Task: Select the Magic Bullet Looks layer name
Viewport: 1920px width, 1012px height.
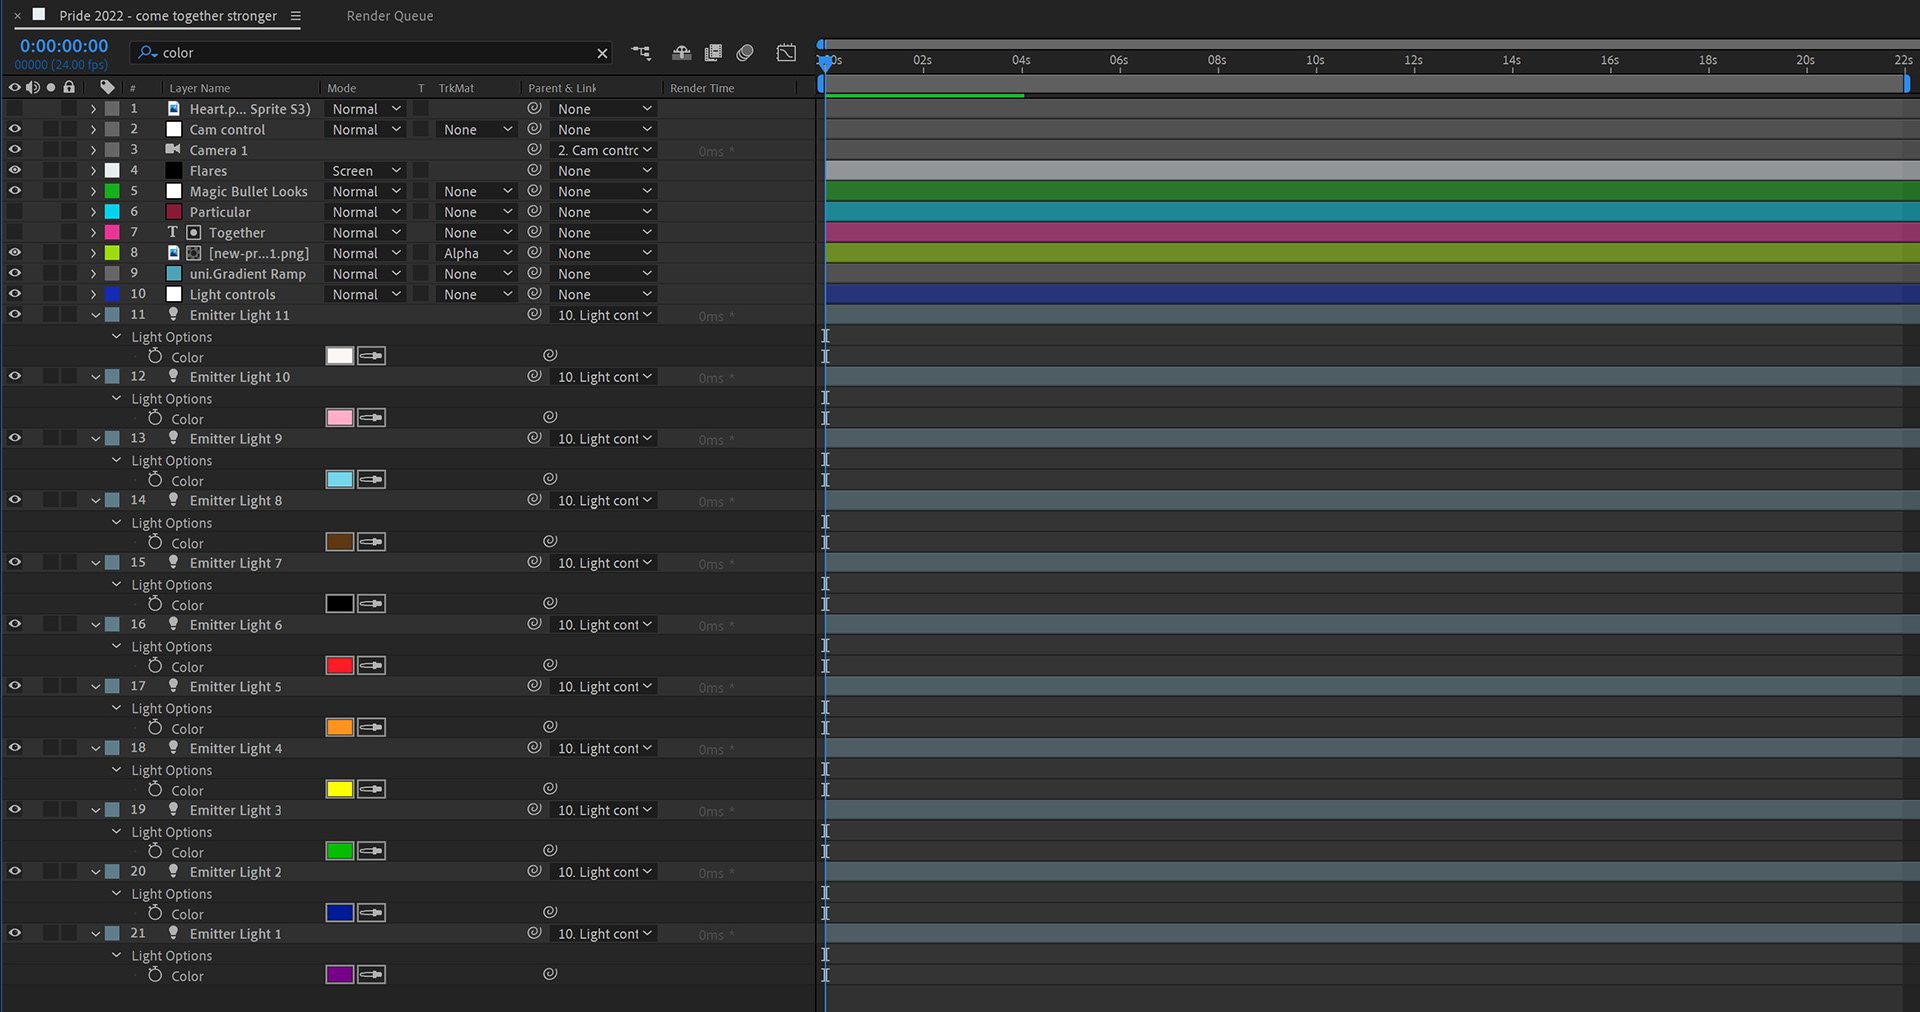Action: point(249,191)
